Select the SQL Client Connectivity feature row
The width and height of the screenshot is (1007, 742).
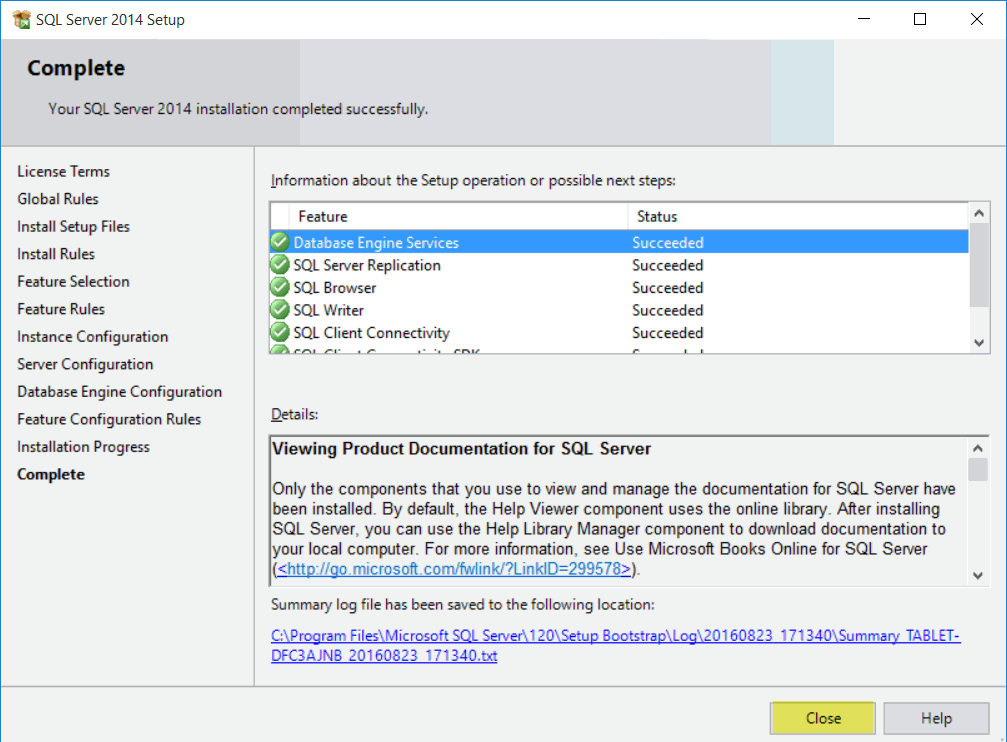click(619, 332)
